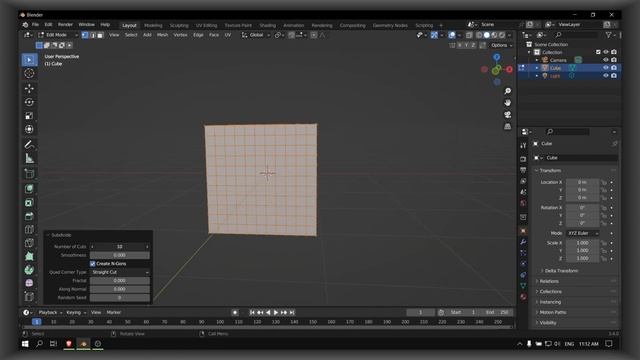Switch to the UV Editing workspace tab
640x360 pixels.
tap(207, 25)
